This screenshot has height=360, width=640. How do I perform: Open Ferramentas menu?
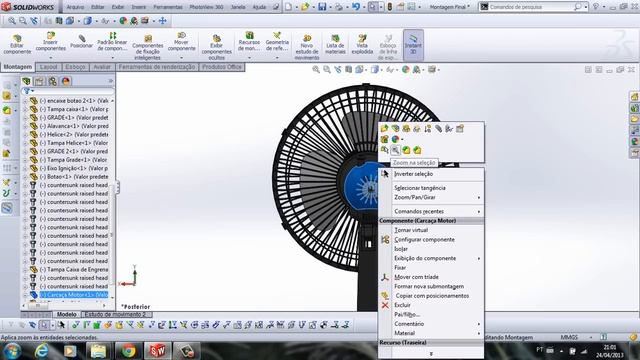tap(168, 7)
